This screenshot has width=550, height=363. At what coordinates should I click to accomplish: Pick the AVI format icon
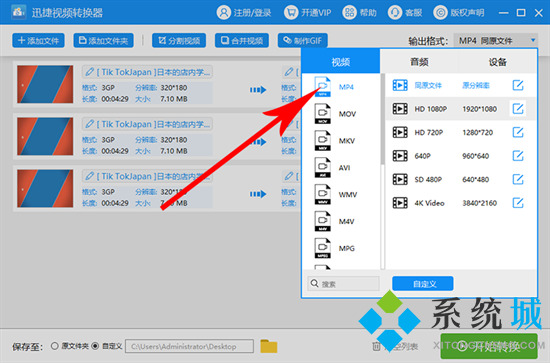pyautogui.click(x=322, y=168)
